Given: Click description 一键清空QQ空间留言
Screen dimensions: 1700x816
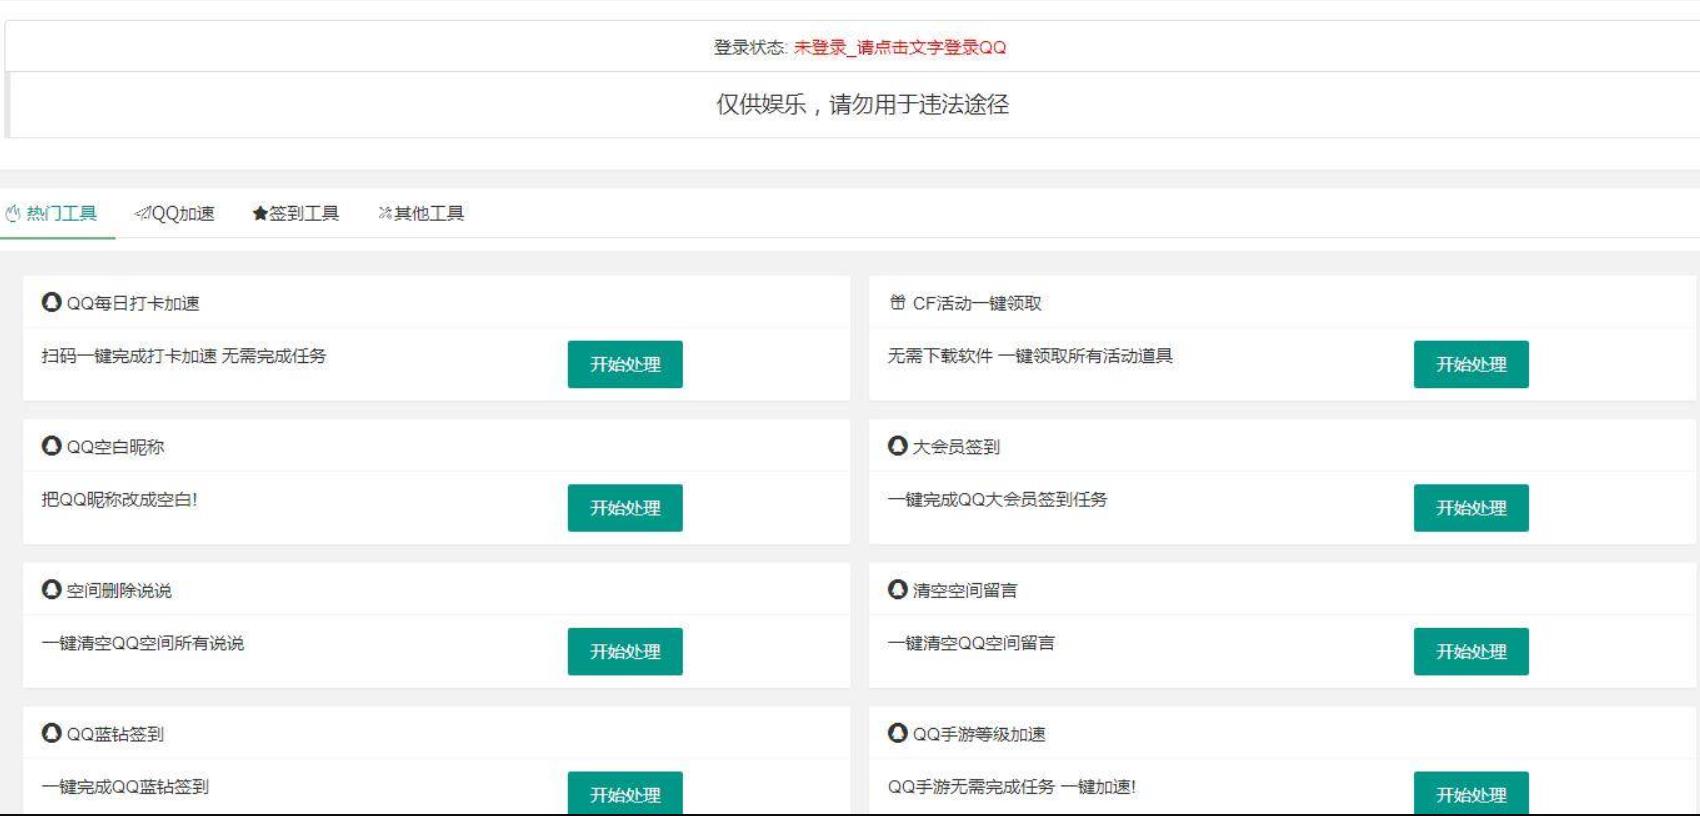Looking at the screenshot, I should tap(971, 643).
